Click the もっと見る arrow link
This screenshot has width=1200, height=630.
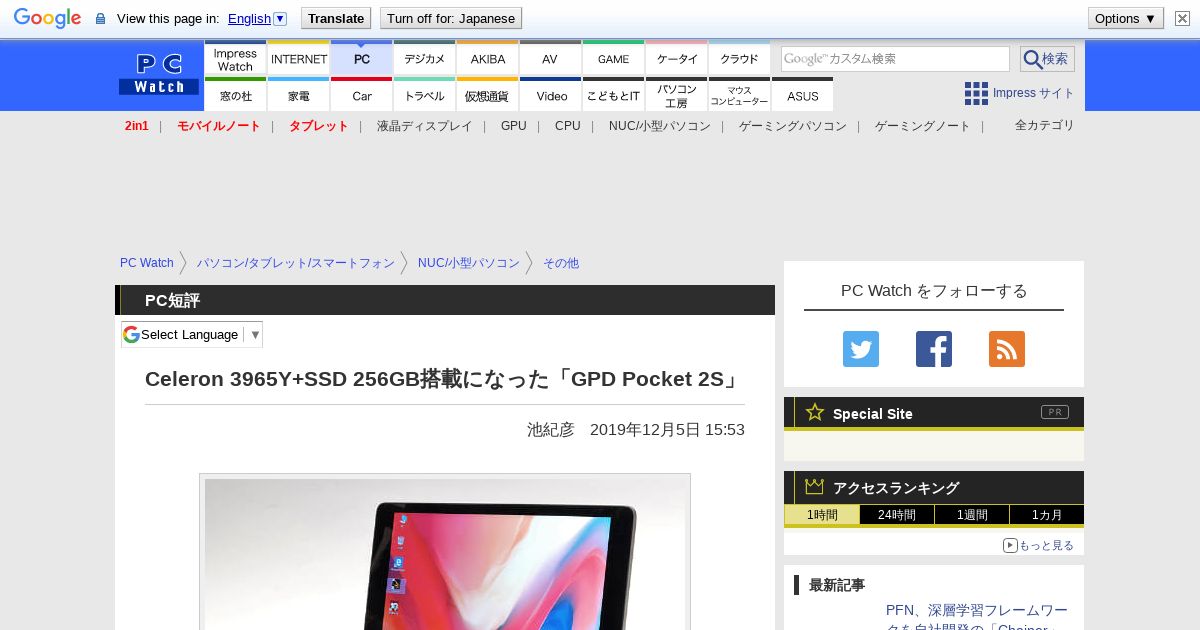click(1038, 545)
